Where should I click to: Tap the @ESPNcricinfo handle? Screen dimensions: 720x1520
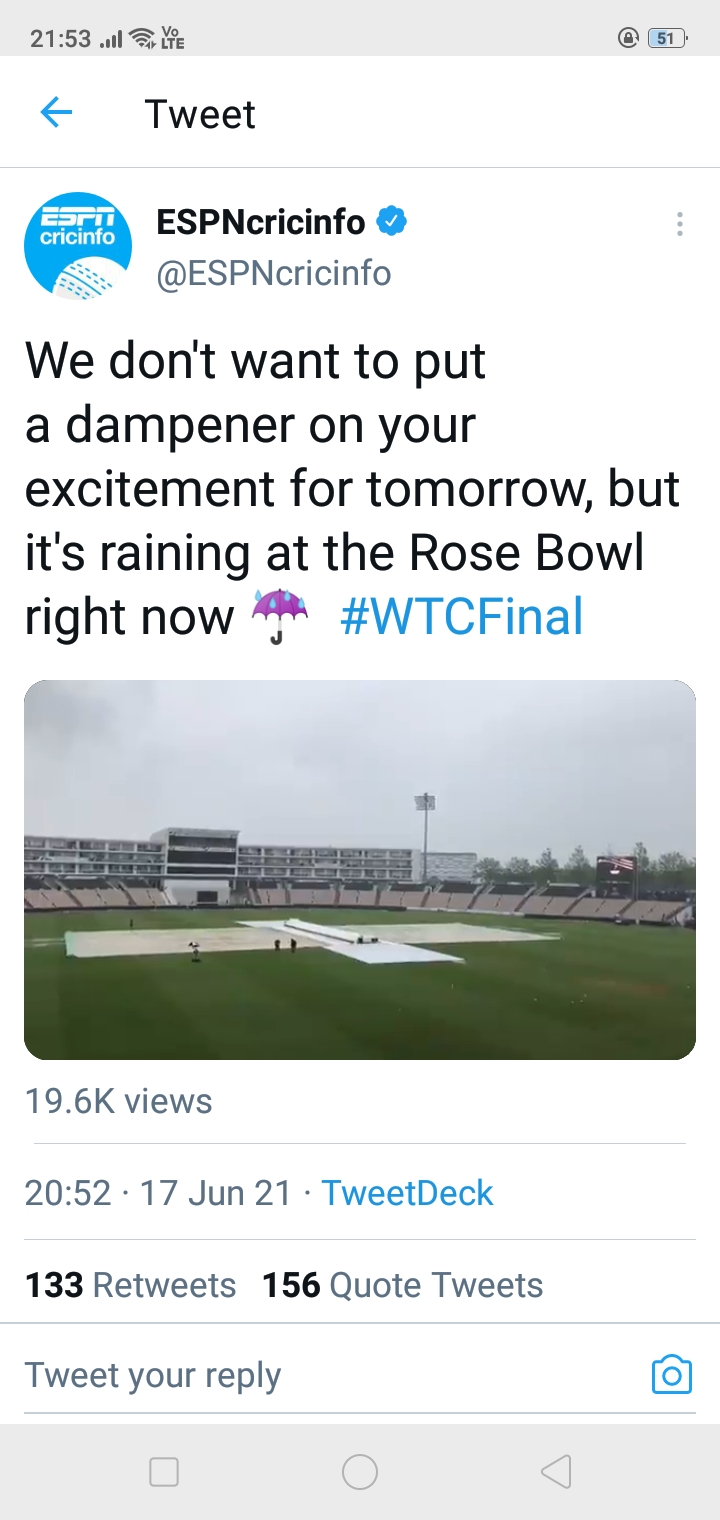tap(274, 273)
